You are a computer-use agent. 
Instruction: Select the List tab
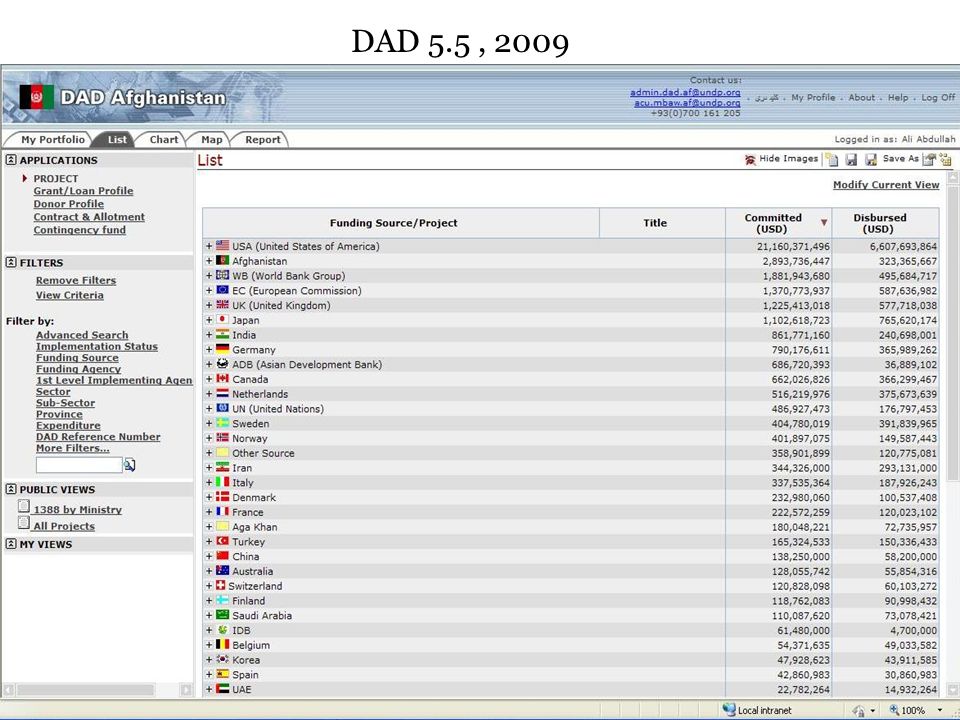(x=117, y=140)
